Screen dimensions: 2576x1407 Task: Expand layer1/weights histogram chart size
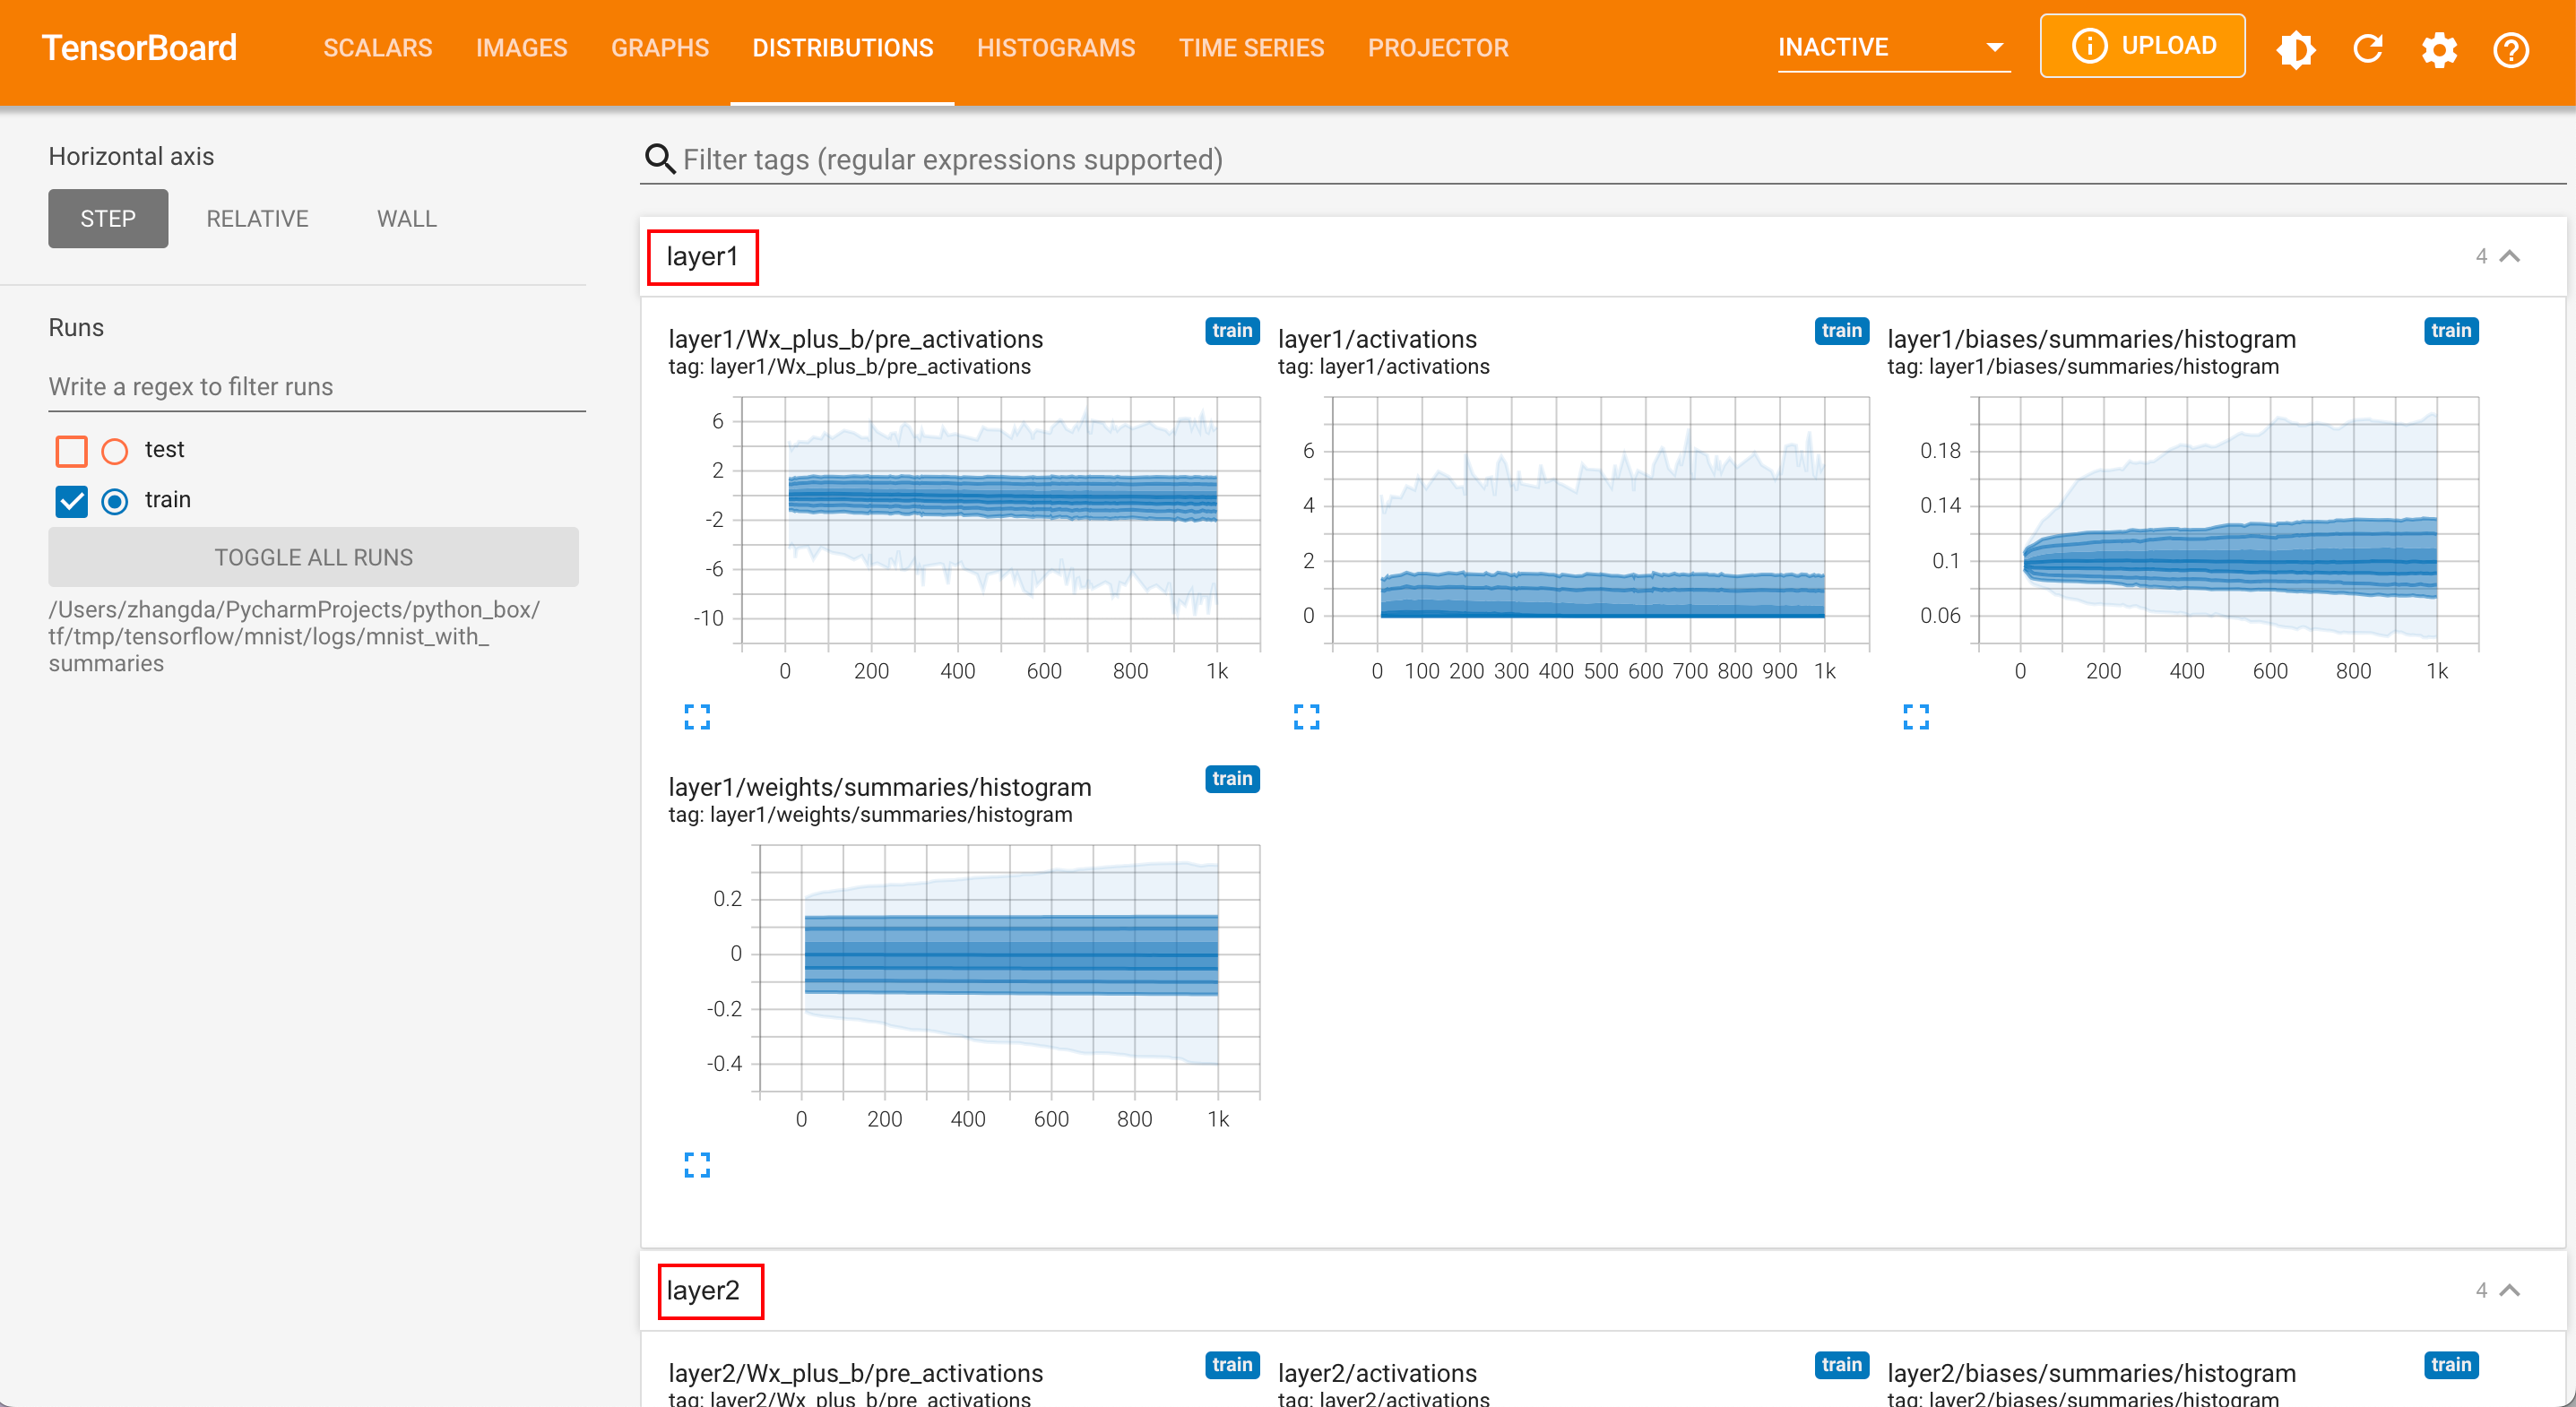(697, 1164)
